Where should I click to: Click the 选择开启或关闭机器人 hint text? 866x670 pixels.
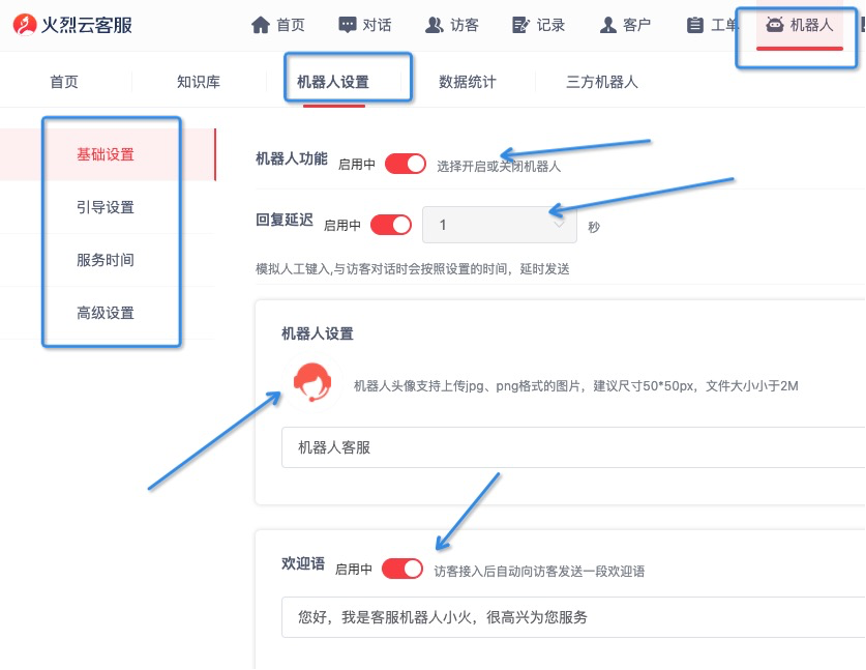pos(499,166)
